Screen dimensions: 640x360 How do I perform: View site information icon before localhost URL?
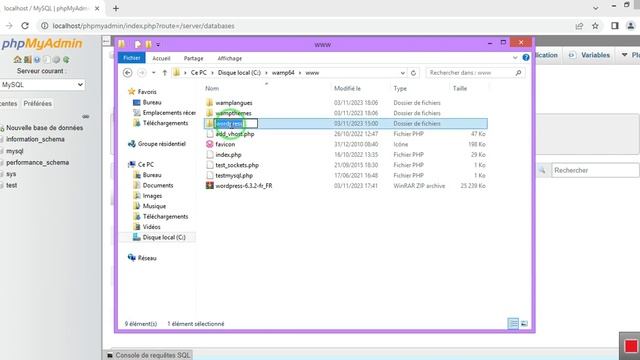(44, 26)
